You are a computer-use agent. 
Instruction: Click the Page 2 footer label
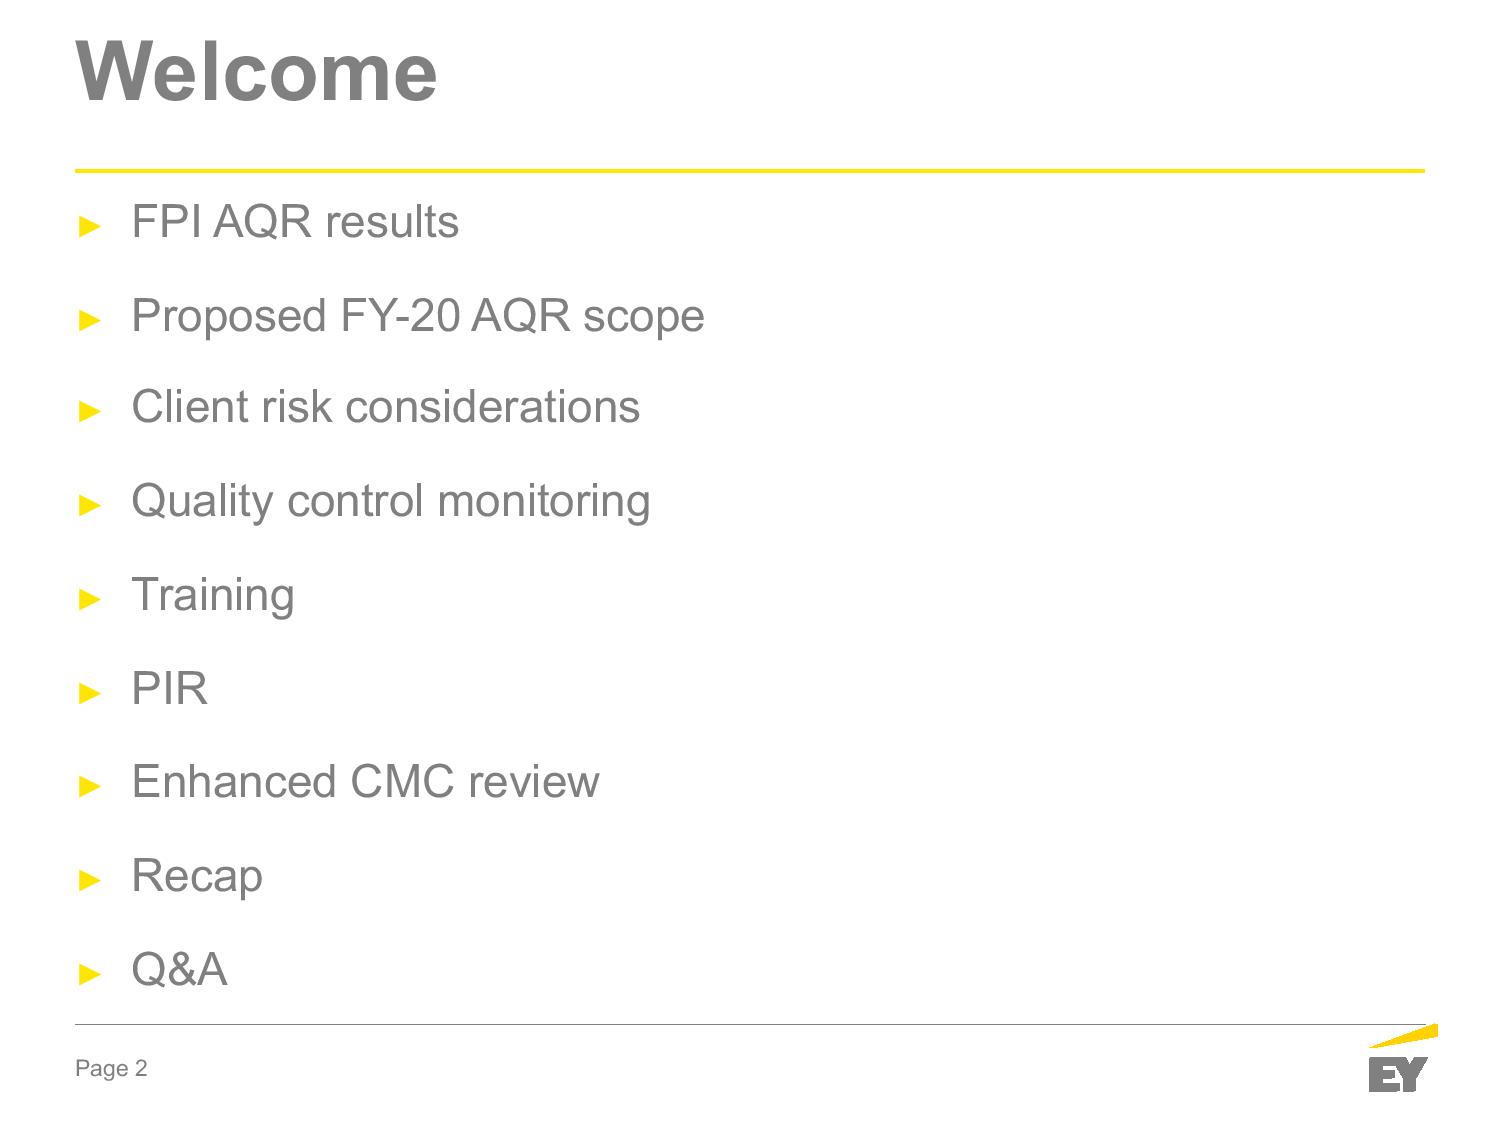[111, 1069]
